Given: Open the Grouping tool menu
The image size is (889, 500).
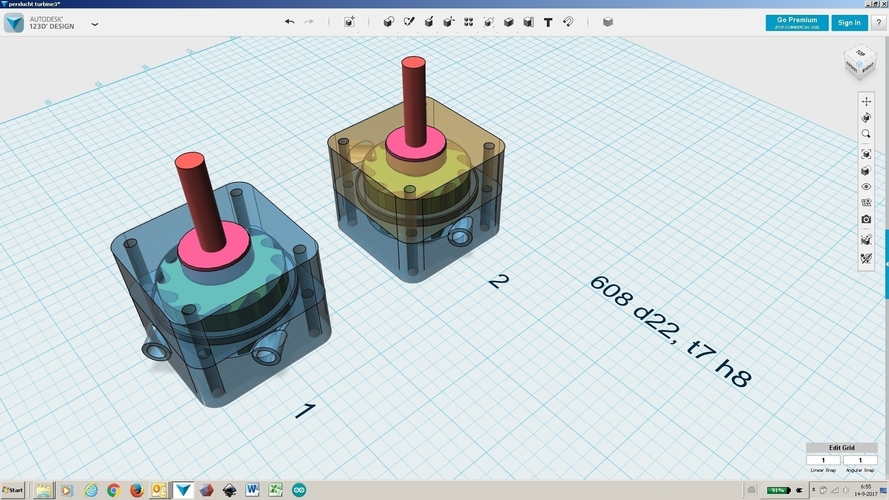Looking at the screenshot, I should tap(489, 22).
